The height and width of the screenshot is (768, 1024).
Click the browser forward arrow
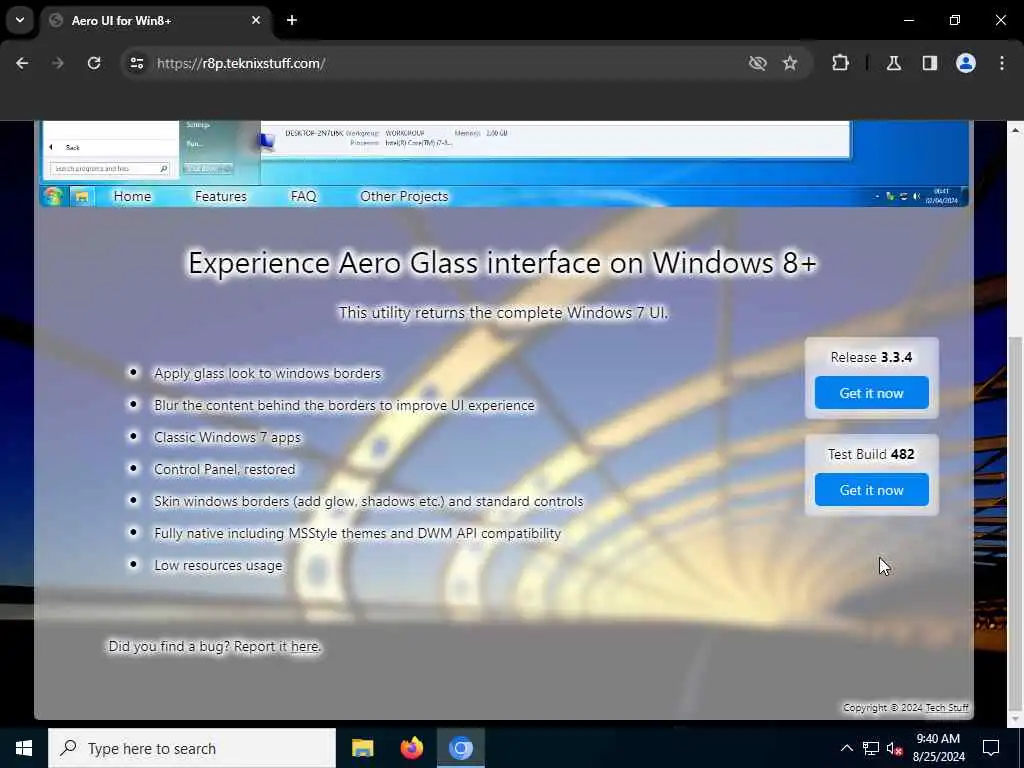[x=57, y=63]
